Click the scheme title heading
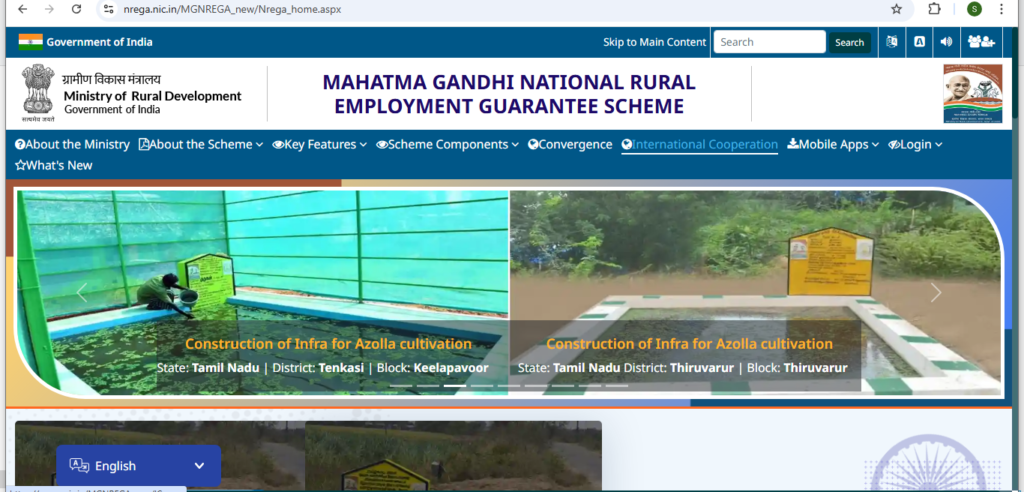This screenshot has width=1024, height=492. (509, 94)
